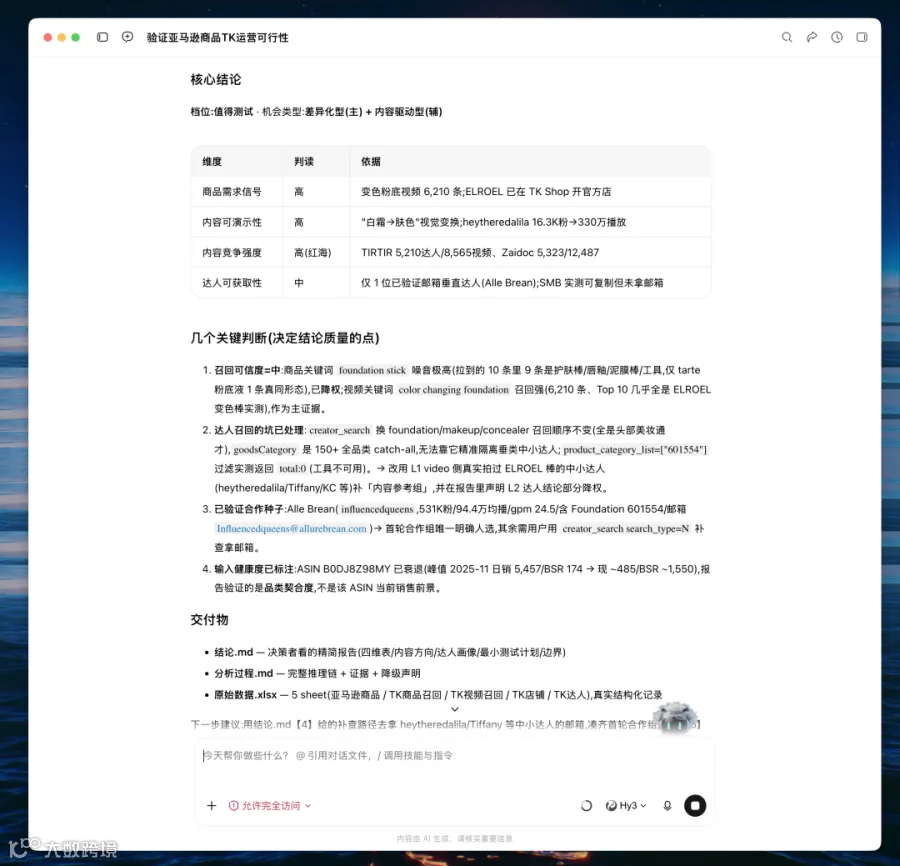Click the 输入健康度已标注 bold text
The height and width of the screenshot is (866, 900).
click(254, 569)
